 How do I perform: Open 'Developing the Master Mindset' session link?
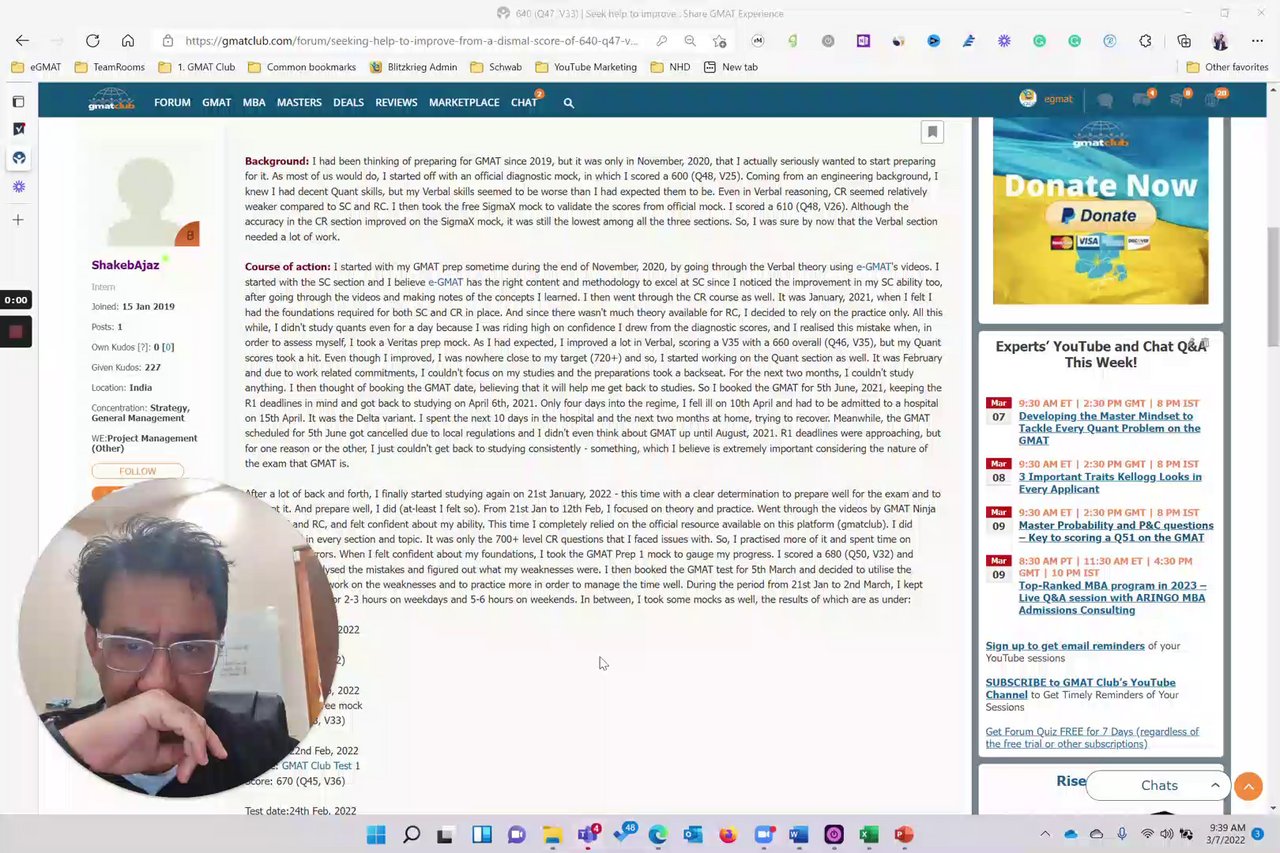(1109, 428)
